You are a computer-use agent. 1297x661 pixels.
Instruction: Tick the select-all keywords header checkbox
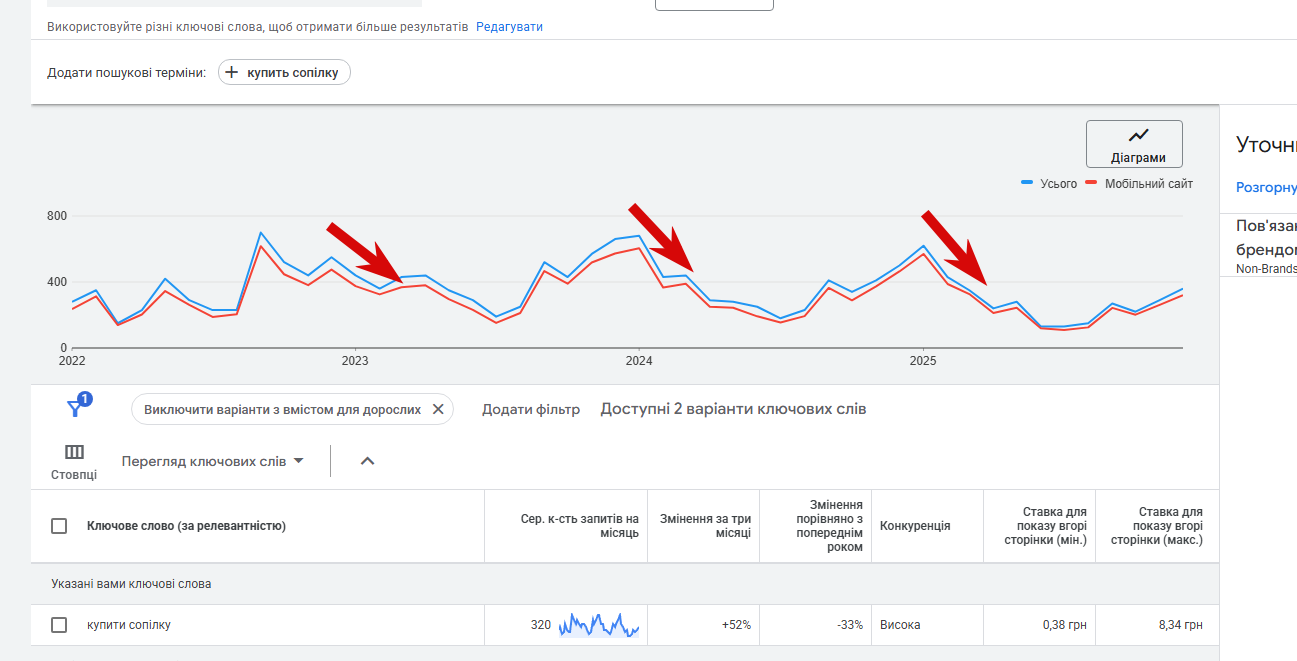59,526
